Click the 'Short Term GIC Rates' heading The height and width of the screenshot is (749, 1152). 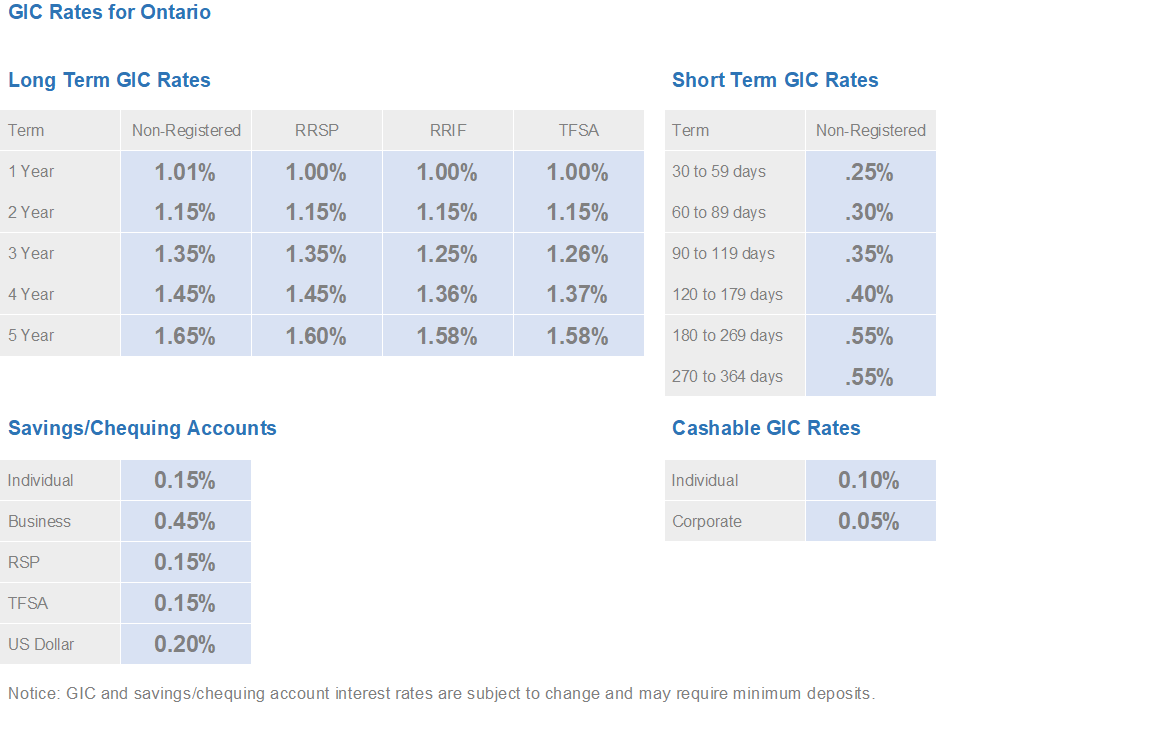point(775,80)
